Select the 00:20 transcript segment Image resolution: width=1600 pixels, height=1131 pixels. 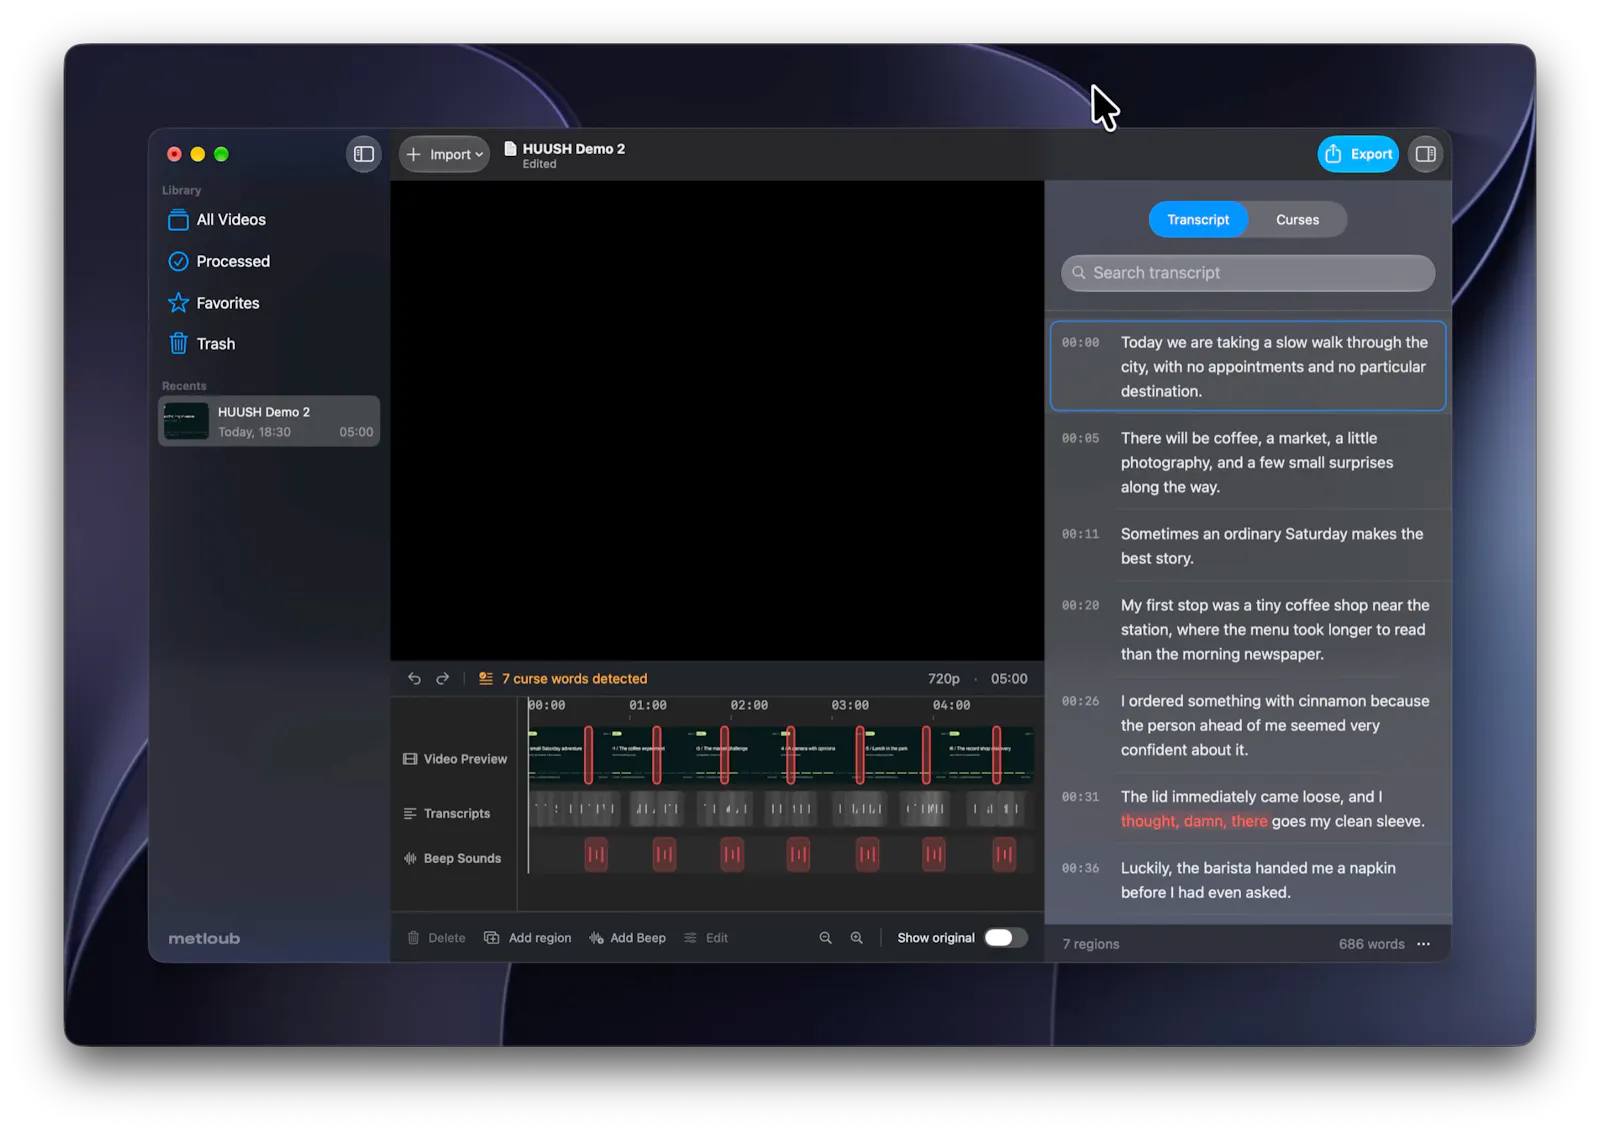[1248, 629]
